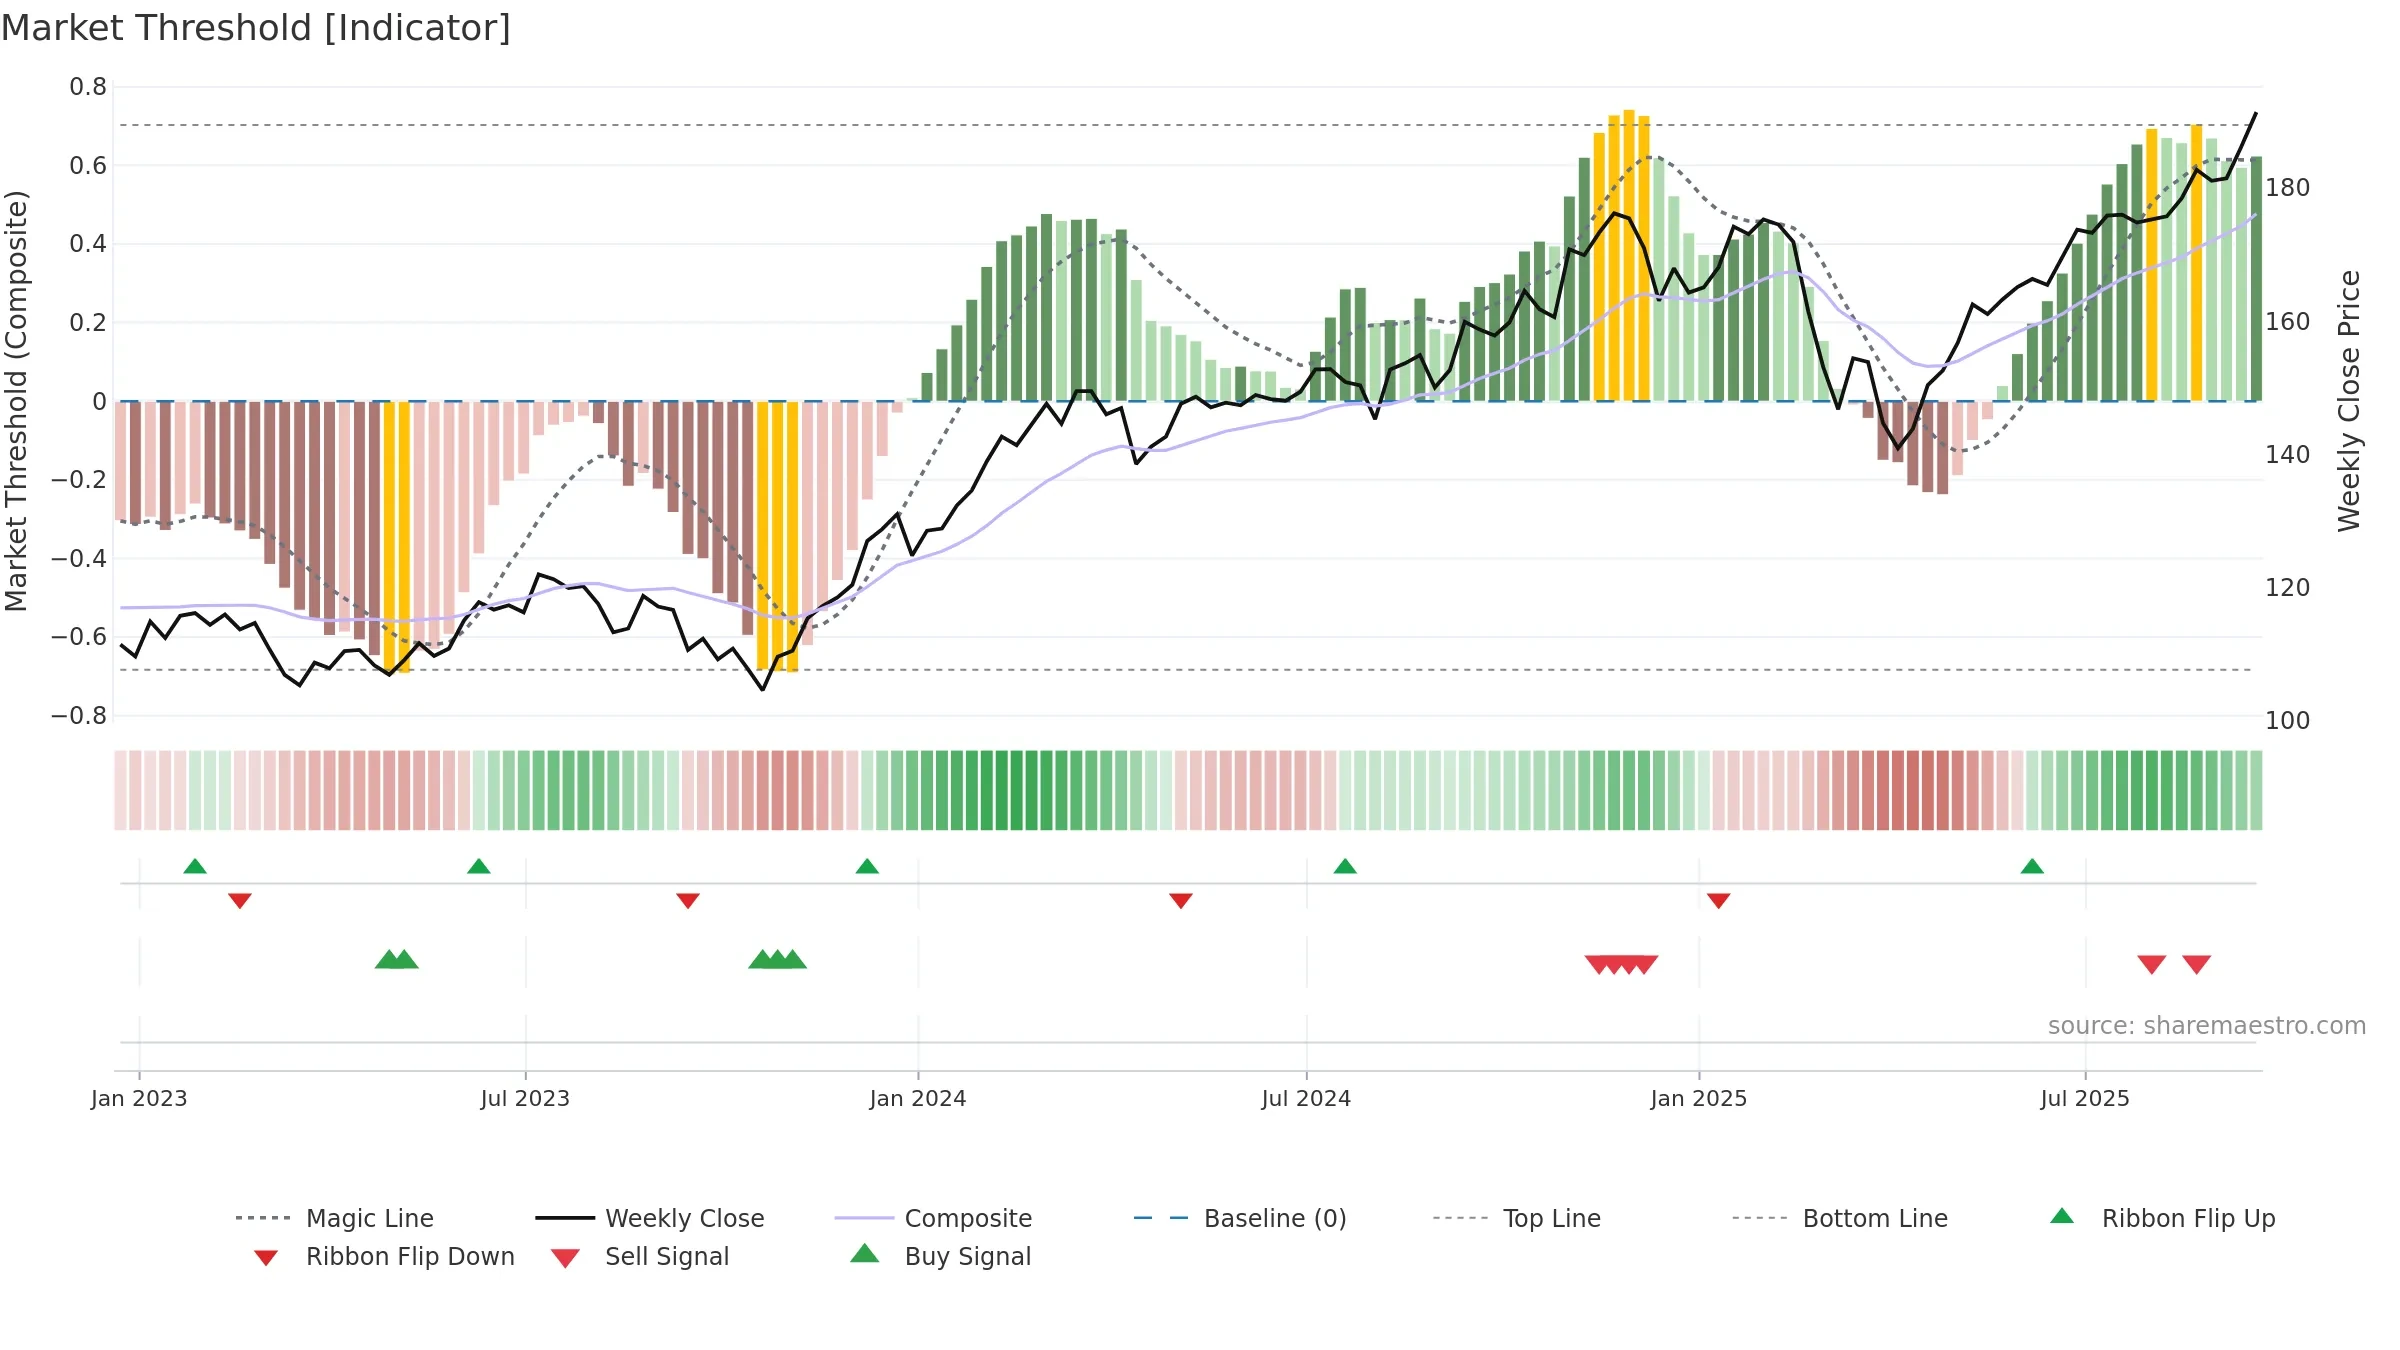Click the Jul 2025 axis label
This screenshot has height=1350, width=2400.
pos(2085,1098)
